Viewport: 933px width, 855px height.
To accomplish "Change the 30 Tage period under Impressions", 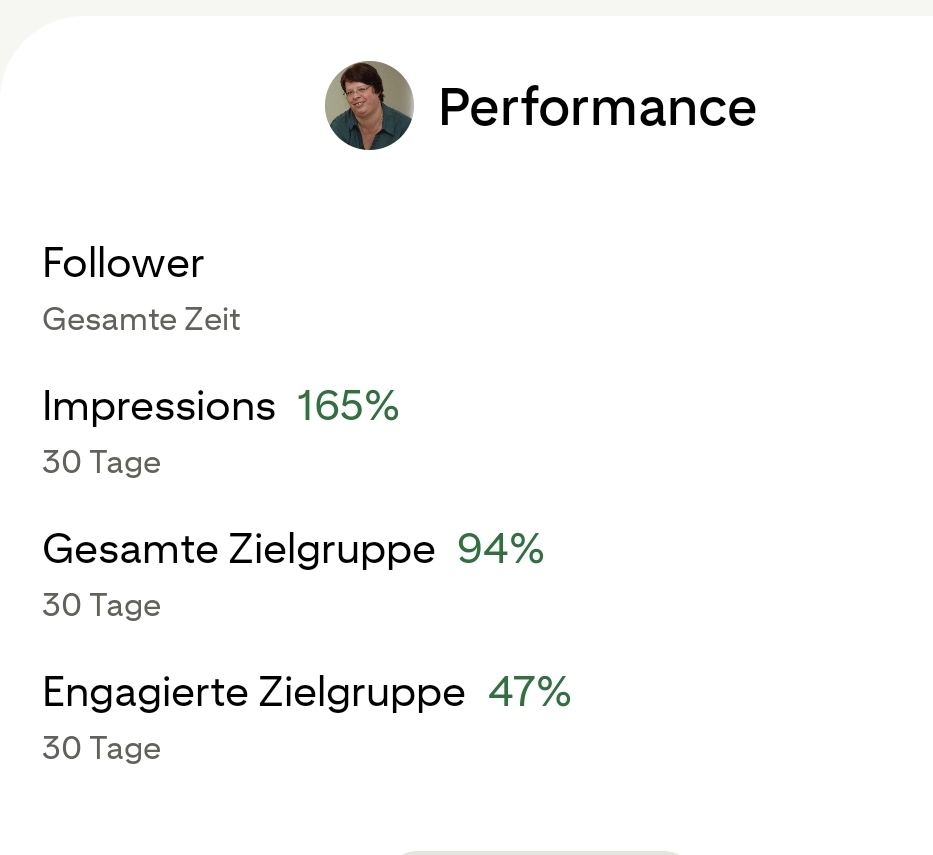I will click(x=101, y=462).
